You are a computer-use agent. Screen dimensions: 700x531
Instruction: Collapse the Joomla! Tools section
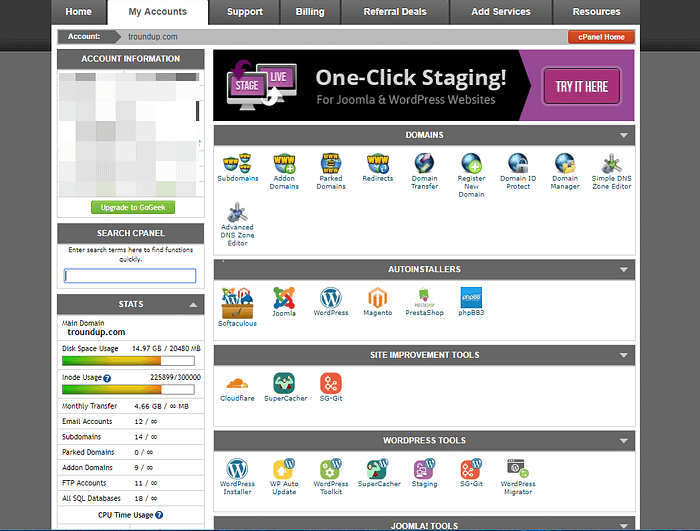point(624,526)
